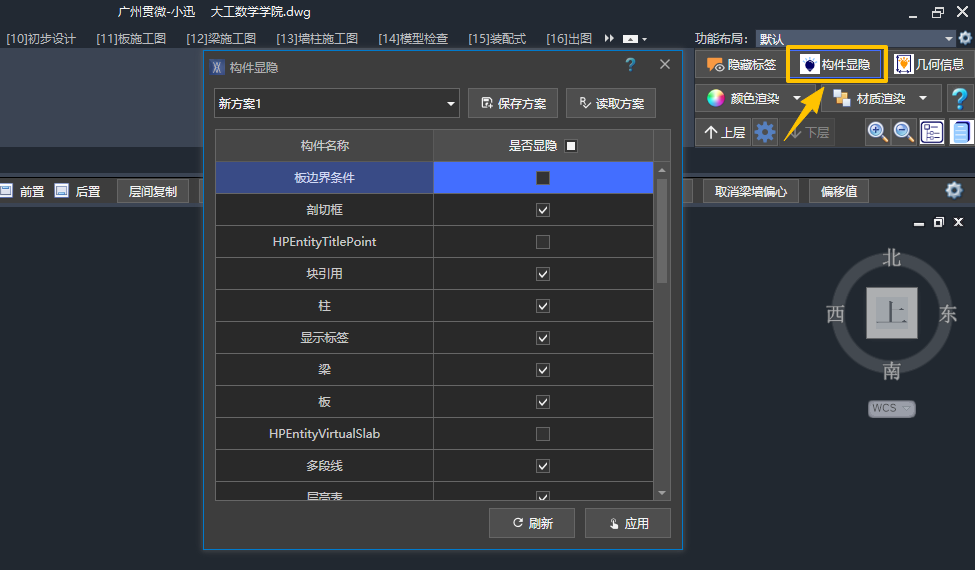Click the zoom in magnifier icon
Viewport: 975px width, 570px height.
tap(877, 132)
